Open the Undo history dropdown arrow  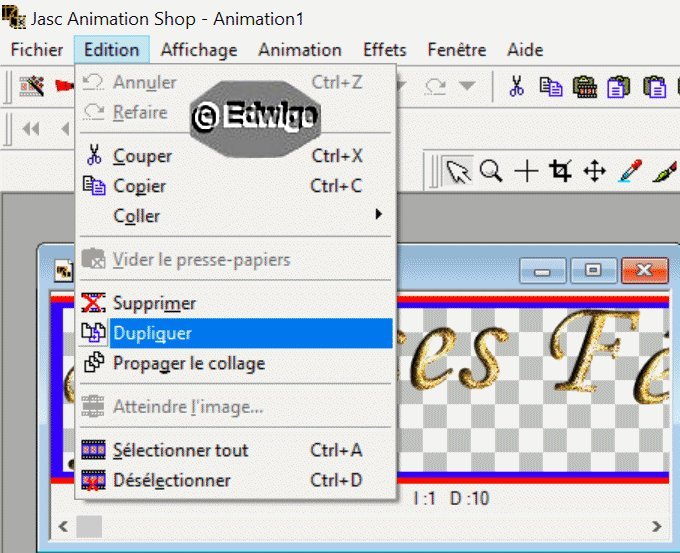[x=401, y=85]
